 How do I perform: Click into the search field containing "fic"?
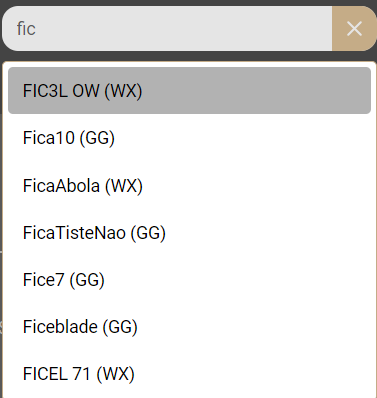167,29
